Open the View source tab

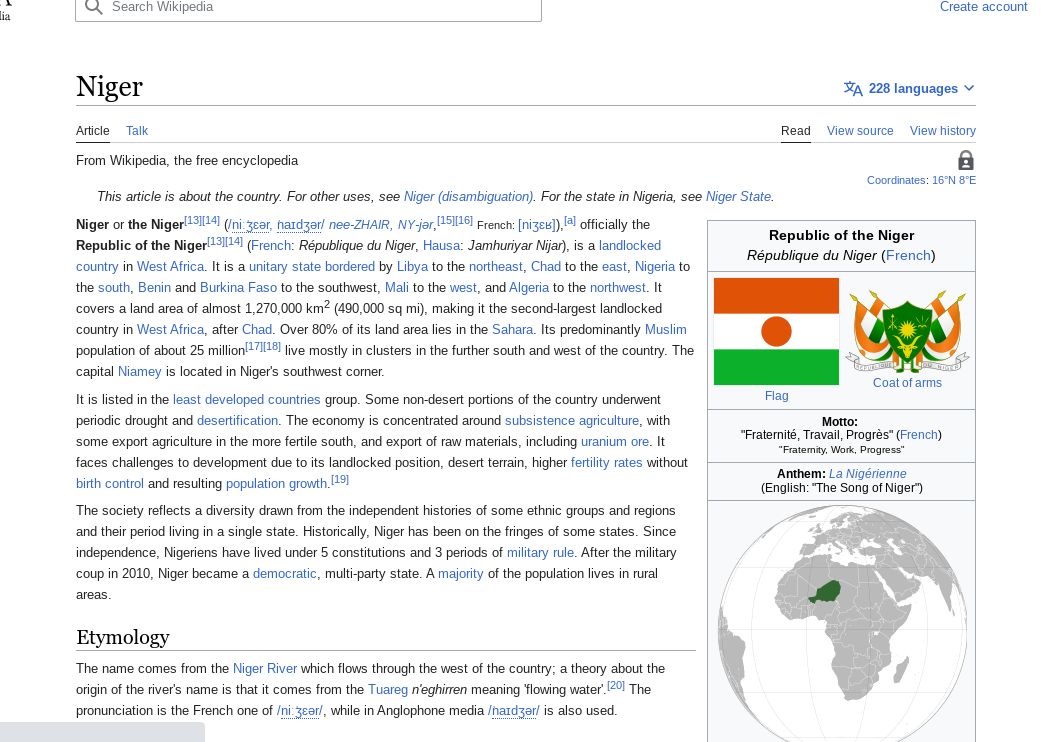tap(860, 131)
